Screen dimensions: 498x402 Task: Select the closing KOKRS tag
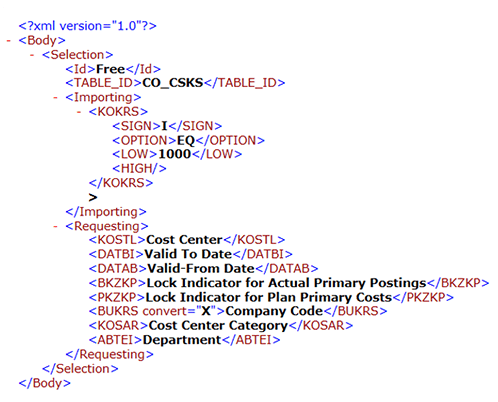pyautogui.click(x=121, y=183)
